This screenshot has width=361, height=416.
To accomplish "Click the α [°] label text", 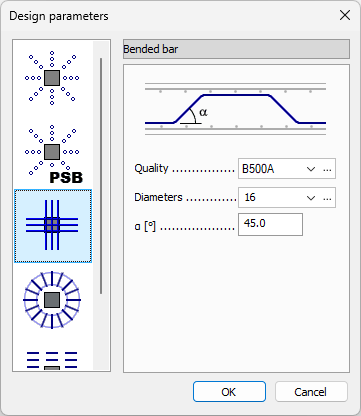I will (145, 226).
